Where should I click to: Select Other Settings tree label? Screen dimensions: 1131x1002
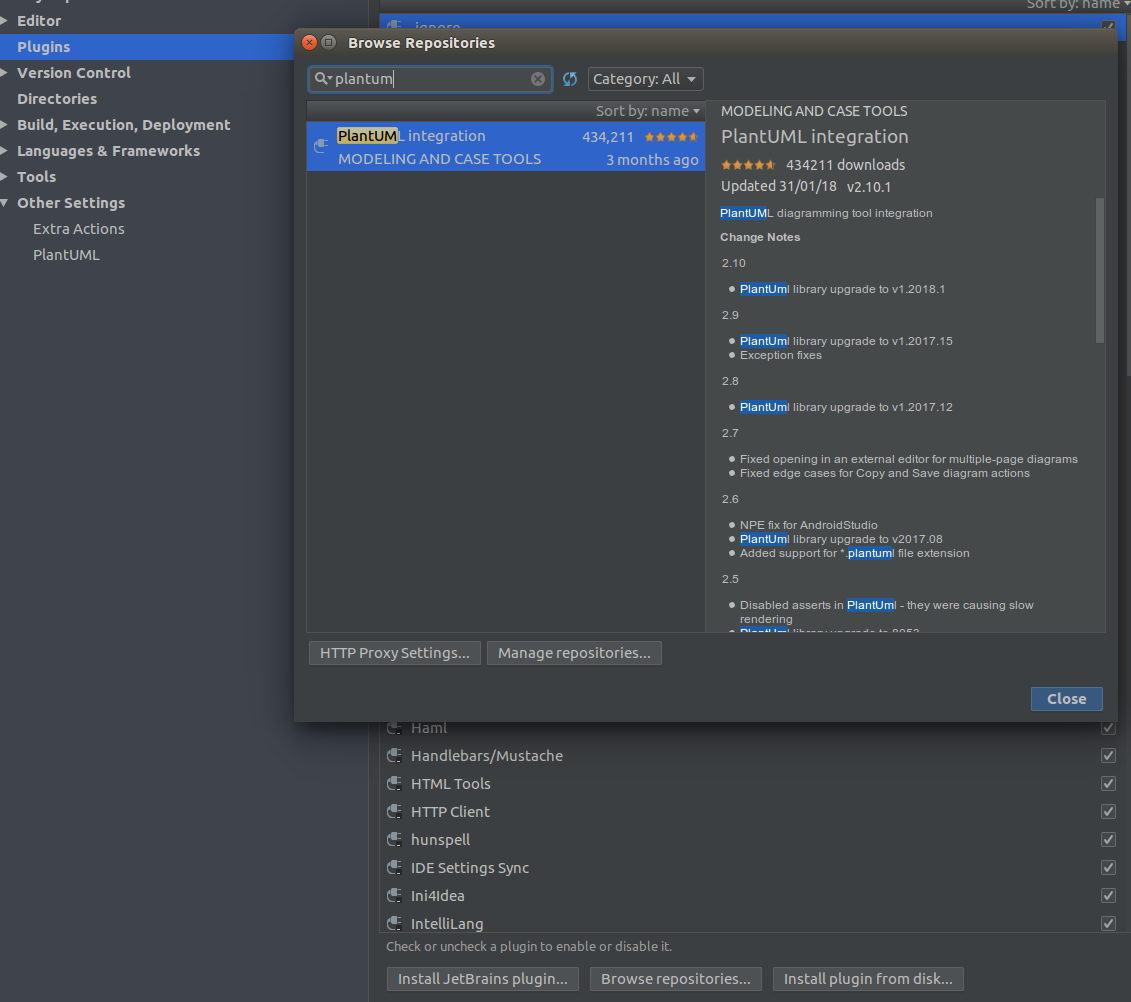click(71, 203)
